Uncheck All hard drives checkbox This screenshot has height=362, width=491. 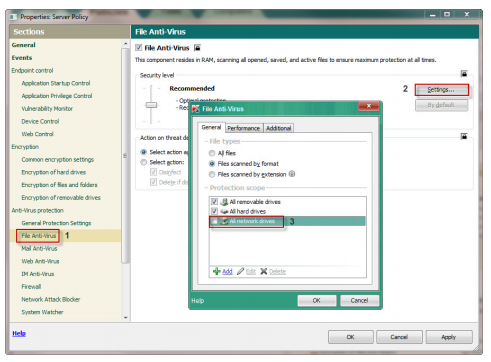(x=214, y=211)
